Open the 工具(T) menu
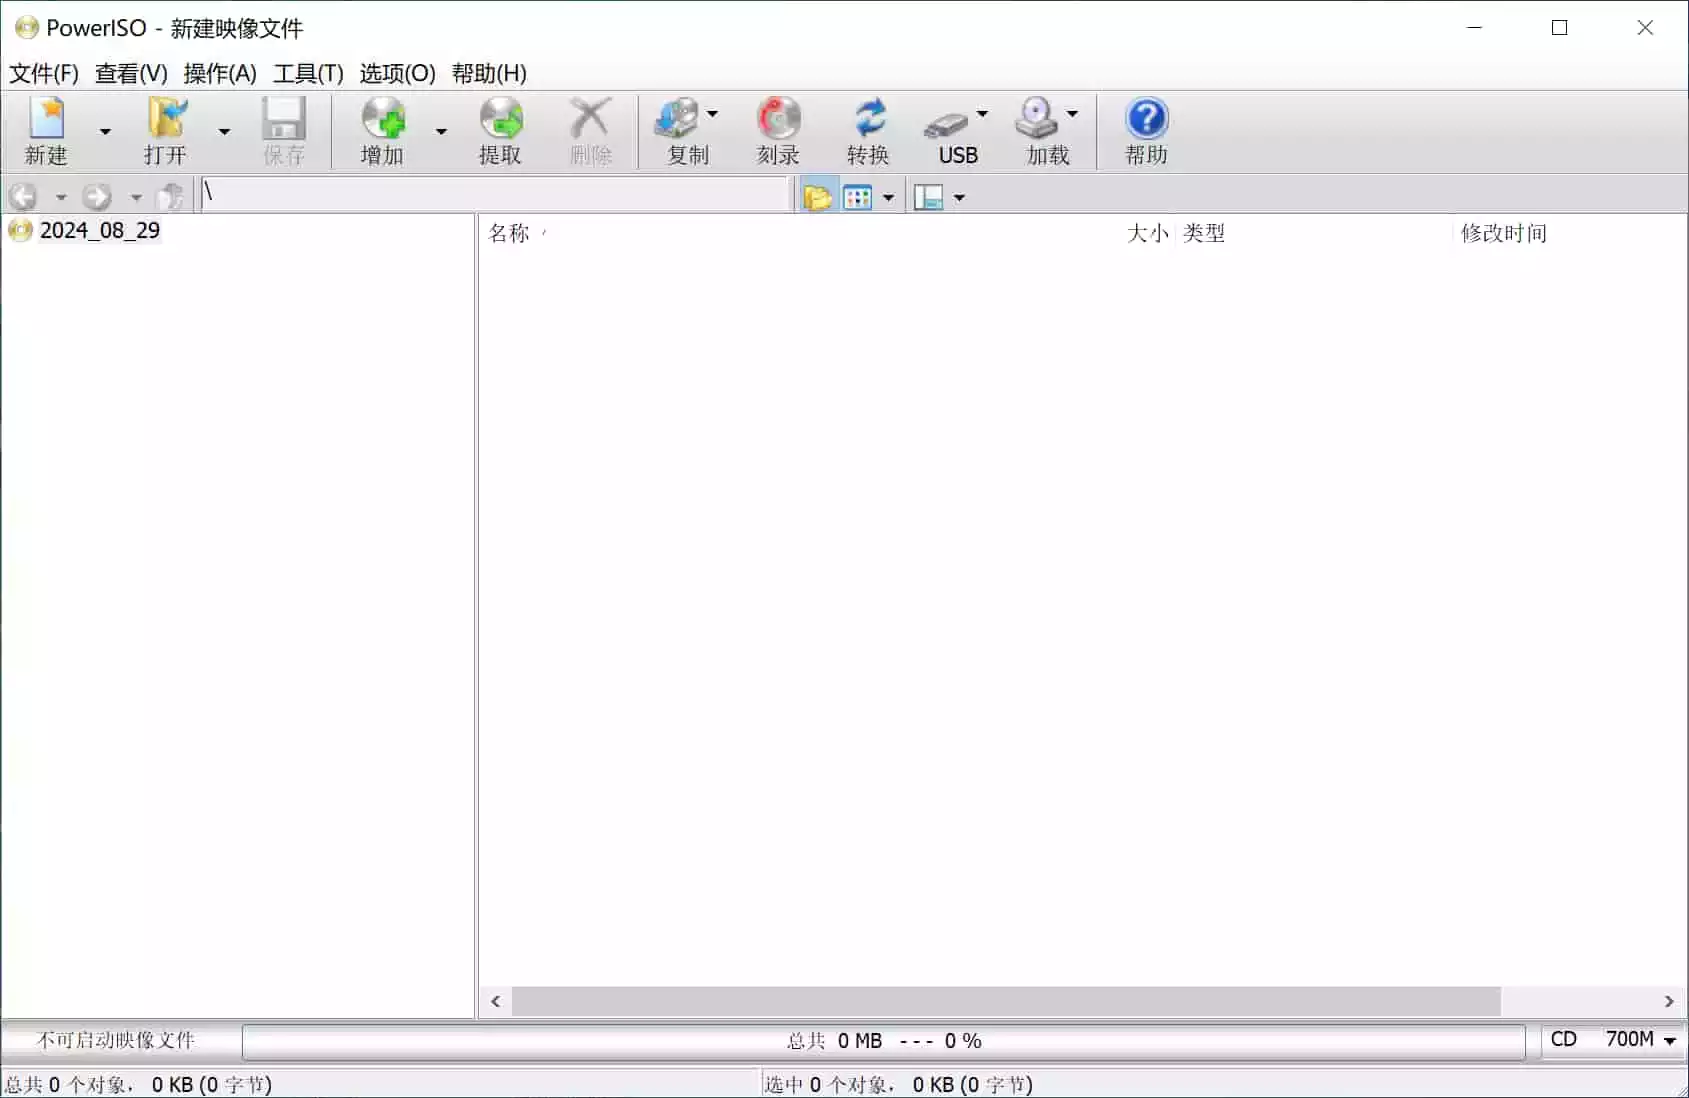 (x=308, y=73)
